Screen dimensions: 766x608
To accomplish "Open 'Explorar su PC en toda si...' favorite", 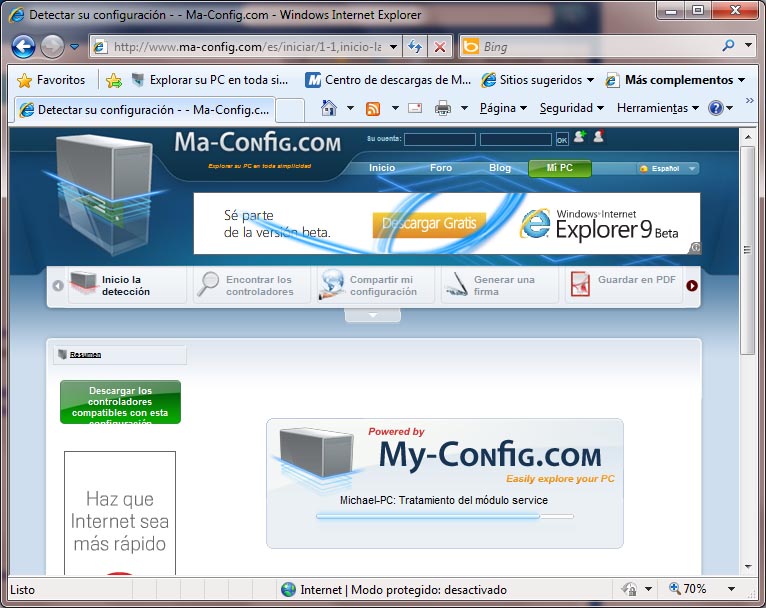I will coord(211,80).
